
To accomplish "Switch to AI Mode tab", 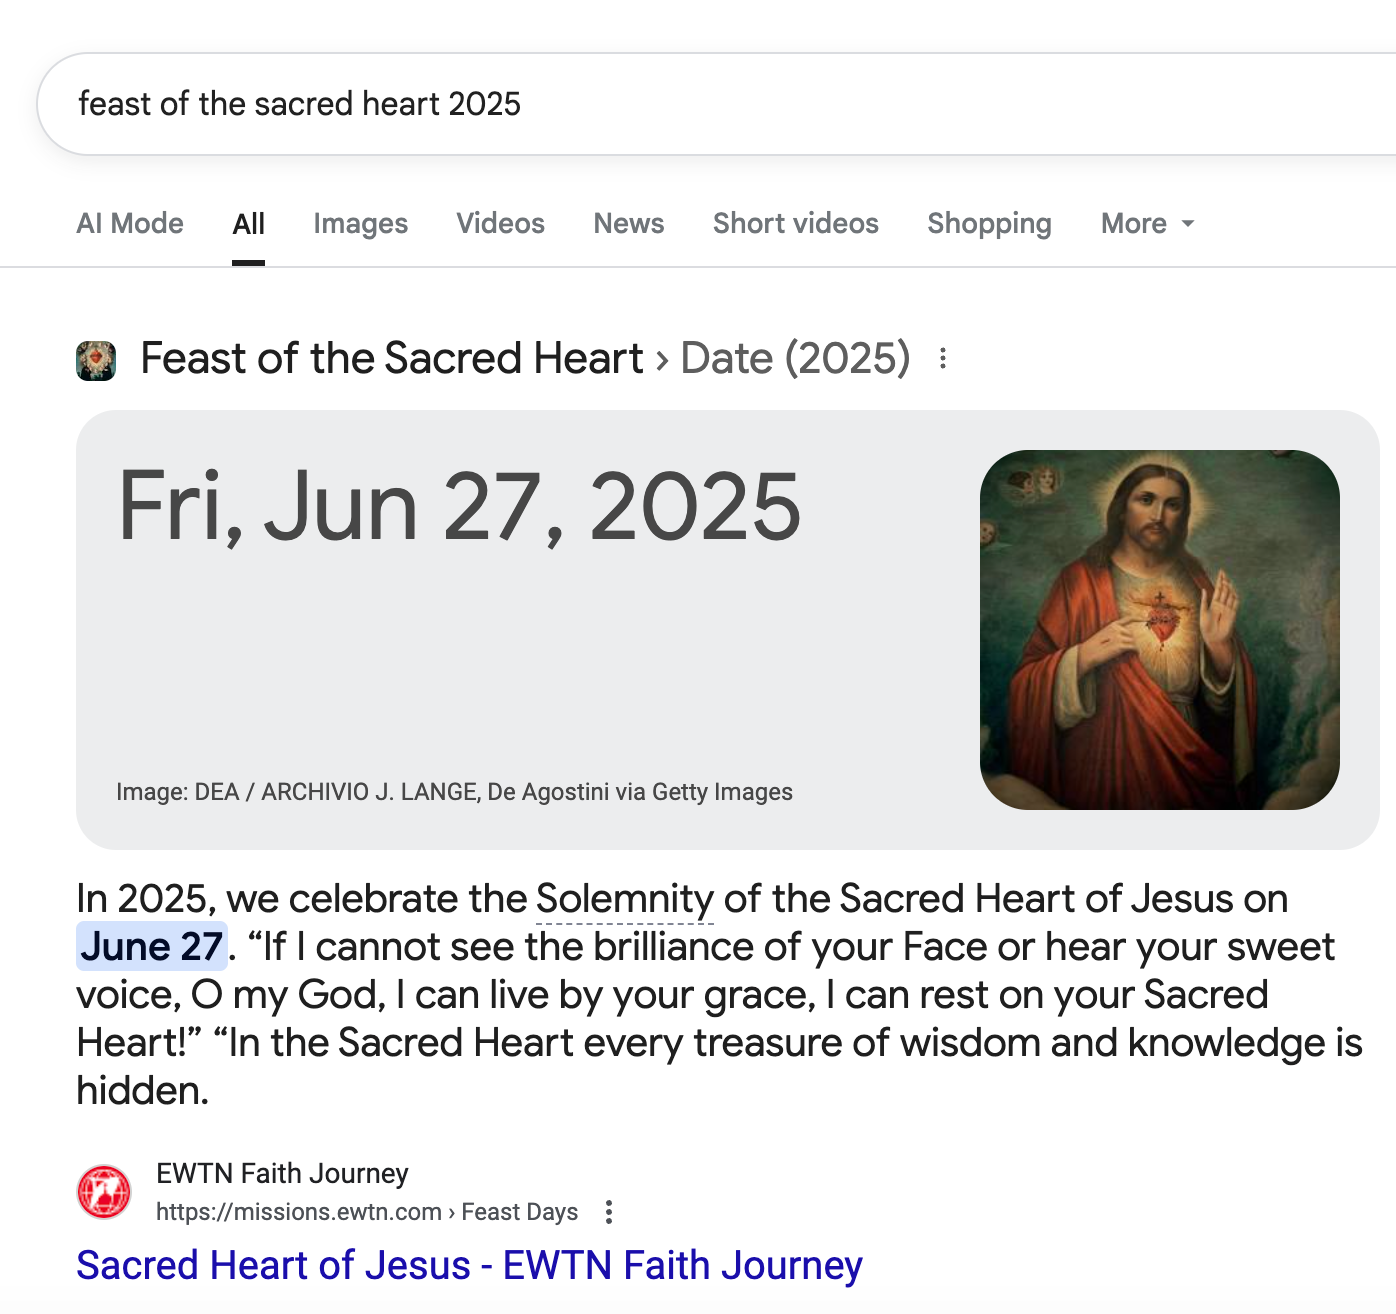I will pyautogui.click(x=130, y=223).
